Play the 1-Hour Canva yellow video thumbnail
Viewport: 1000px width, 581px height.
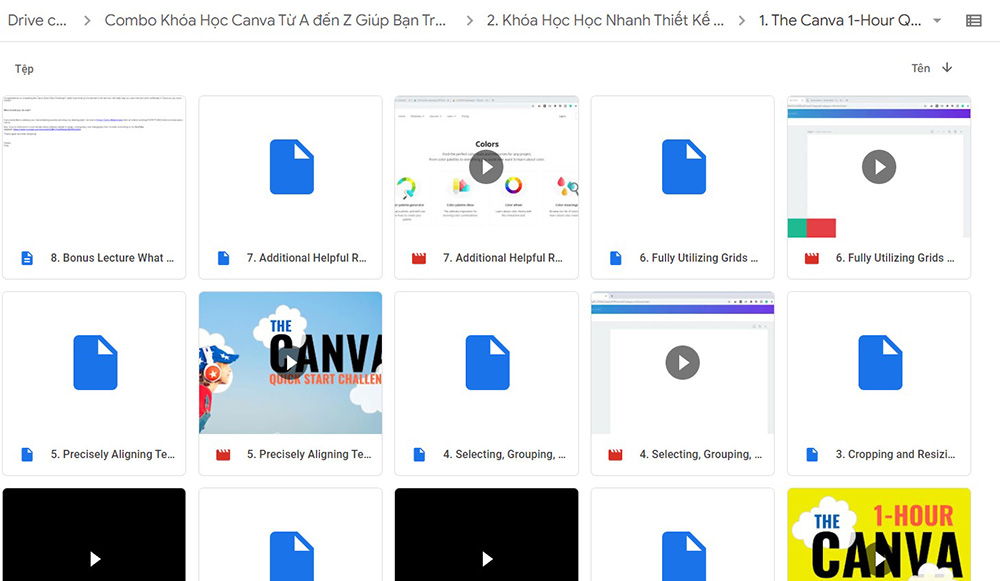pyautogui.click(x=879, y=559)
